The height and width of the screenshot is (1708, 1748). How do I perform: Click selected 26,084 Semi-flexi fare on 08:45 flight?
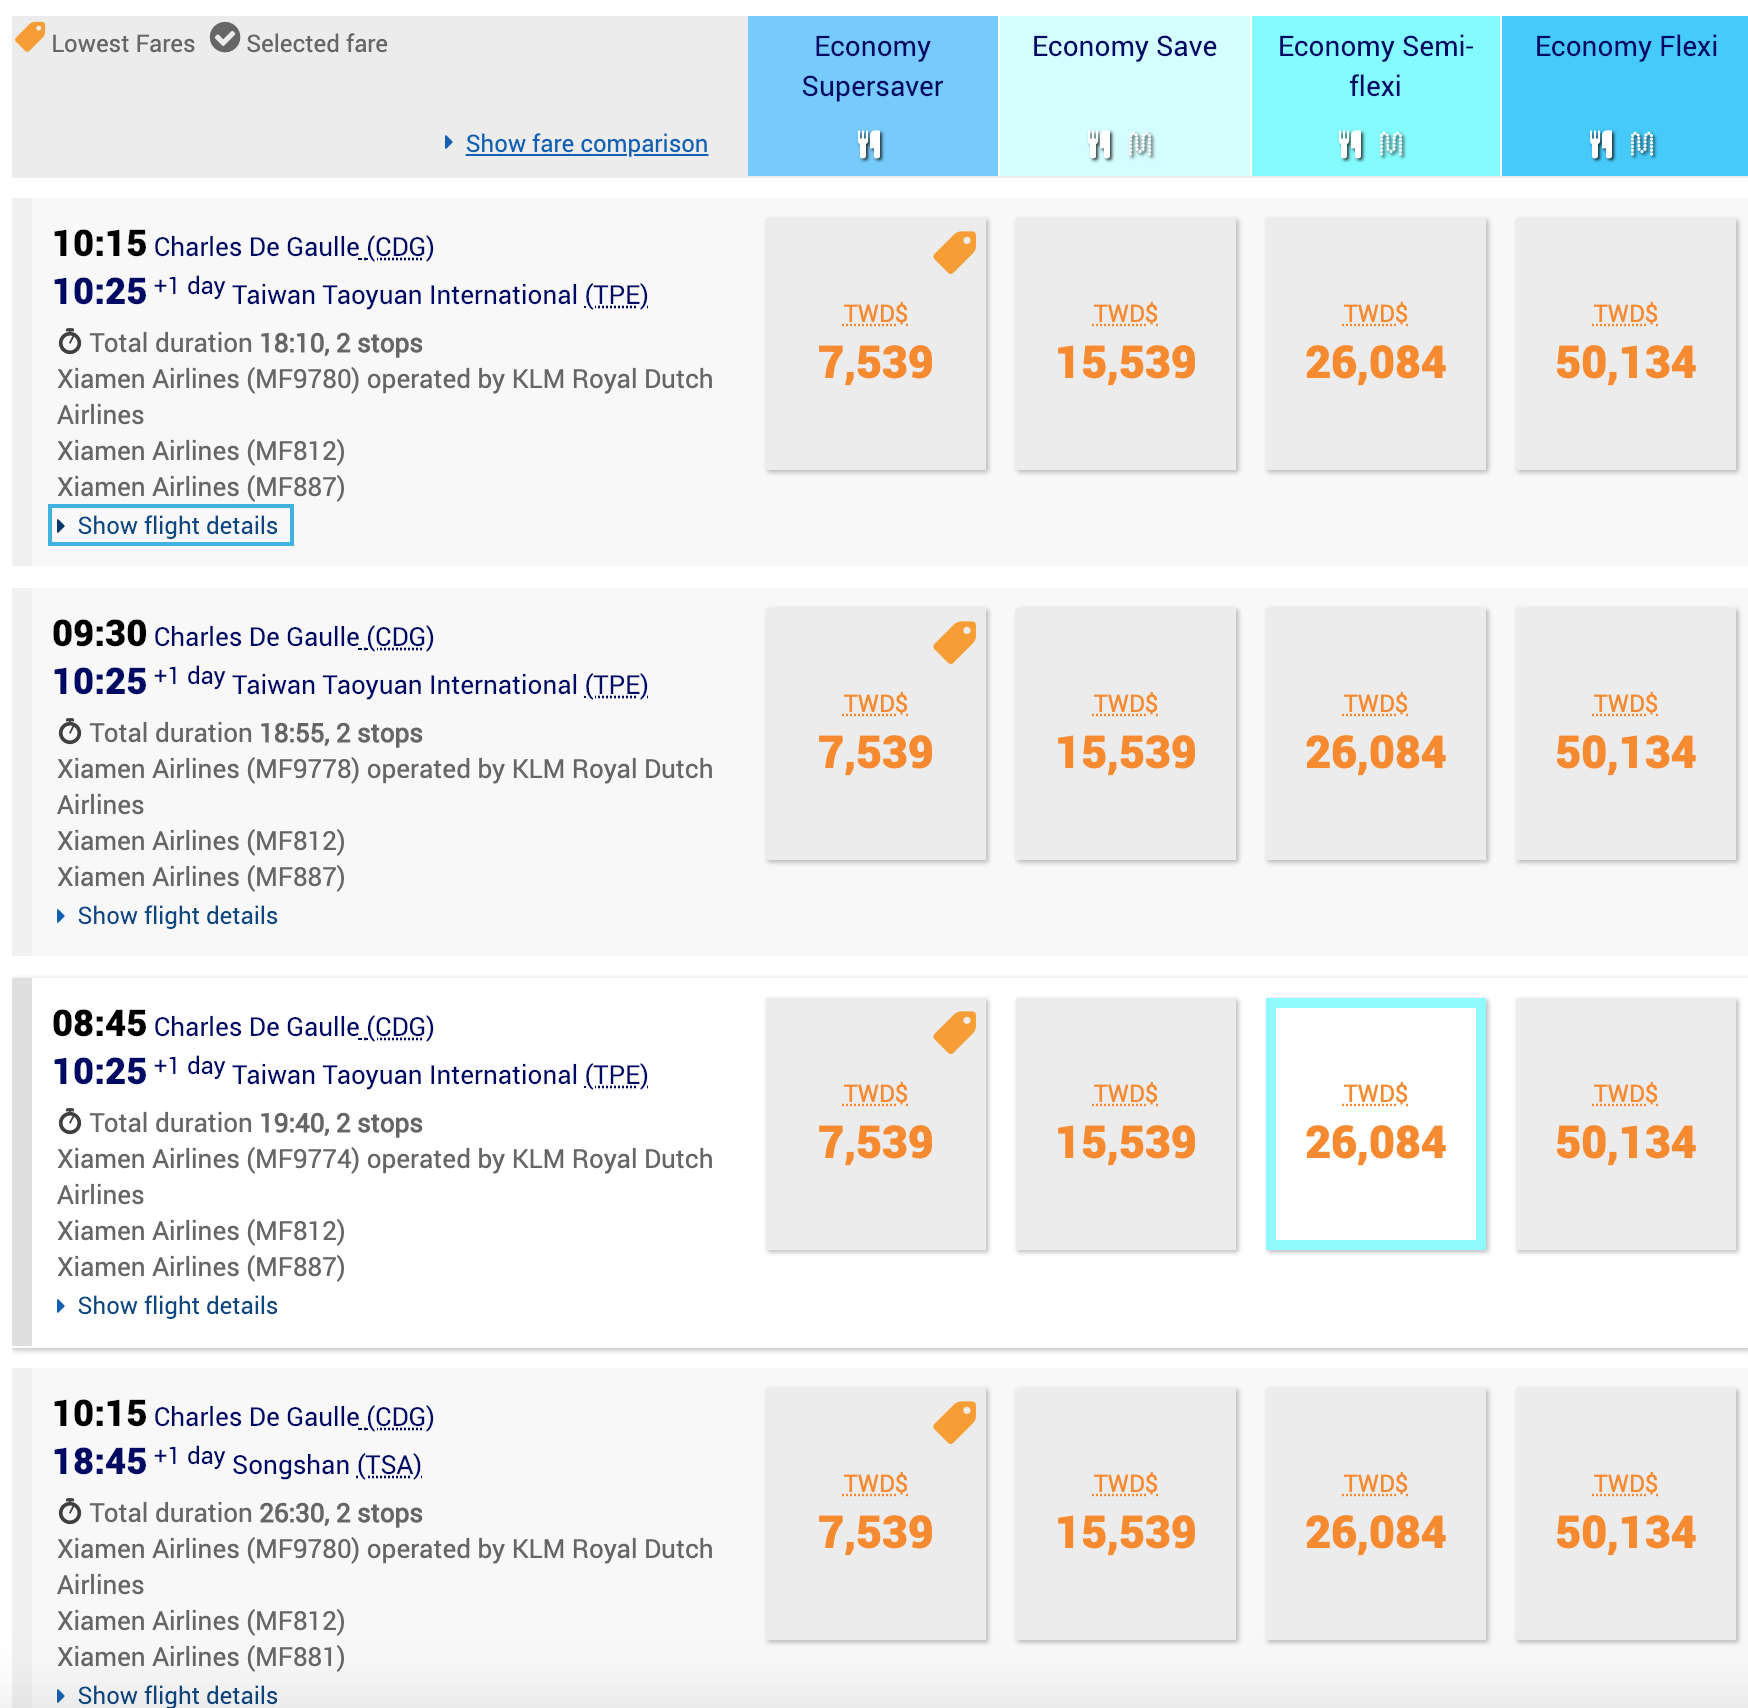pos(1376,1124)
